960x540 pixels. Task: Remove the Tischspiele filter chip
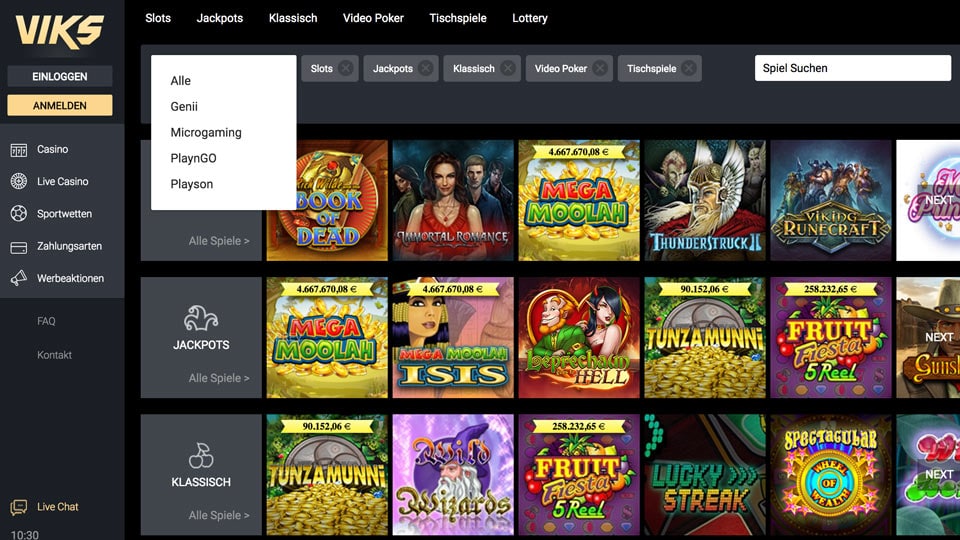coord(689,69)
